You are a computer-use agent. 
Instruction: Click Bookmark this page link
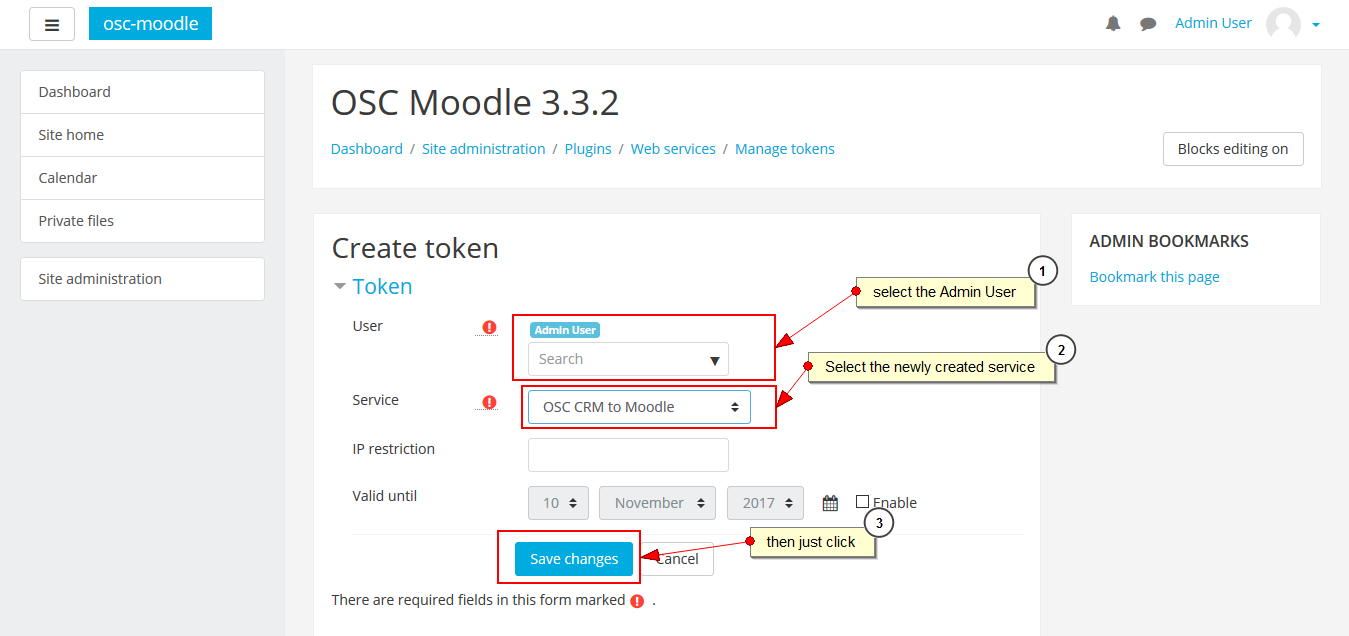click(1154, 277)
